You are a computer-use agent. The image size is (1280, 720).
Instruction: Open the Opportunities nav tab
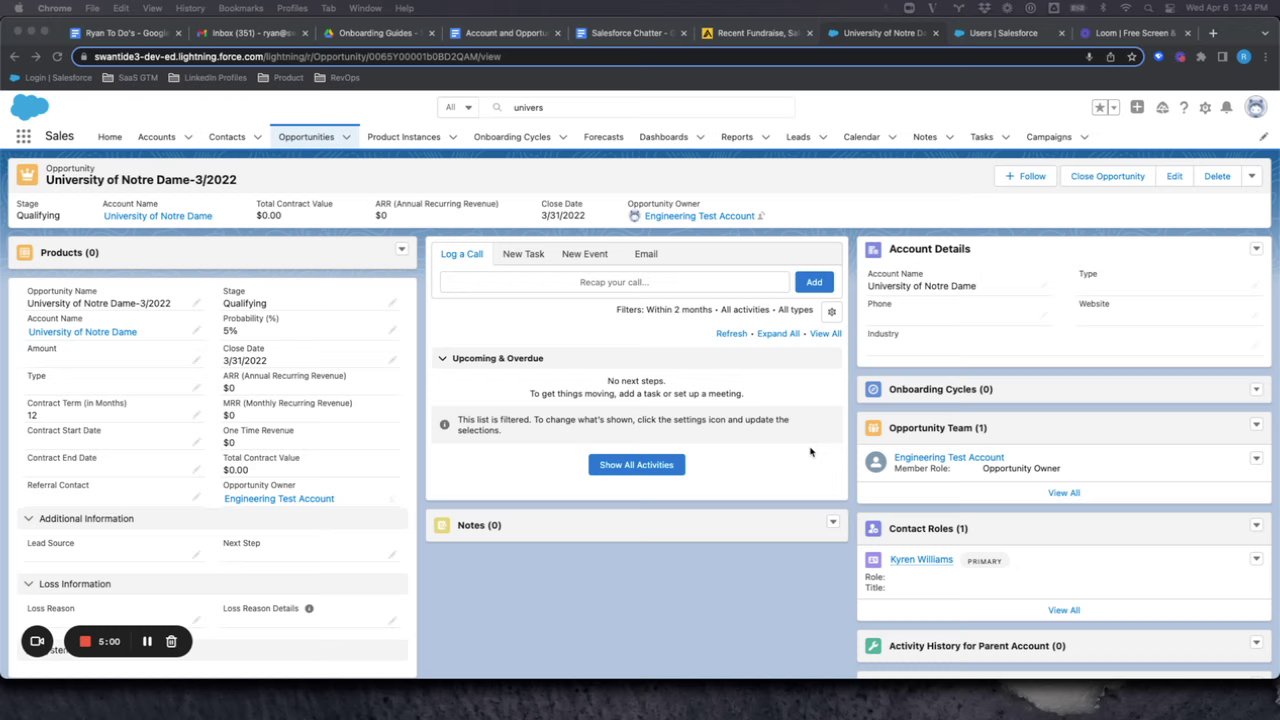point(306,137)
